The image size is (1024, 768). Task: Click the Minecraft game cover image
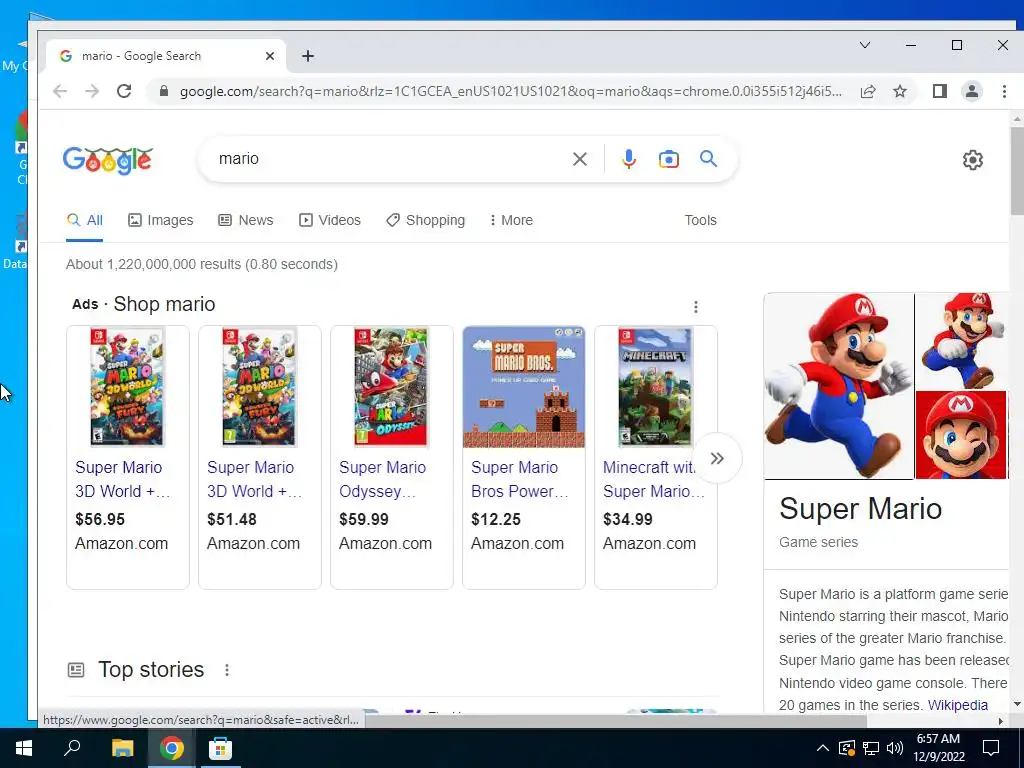point(655,387)
